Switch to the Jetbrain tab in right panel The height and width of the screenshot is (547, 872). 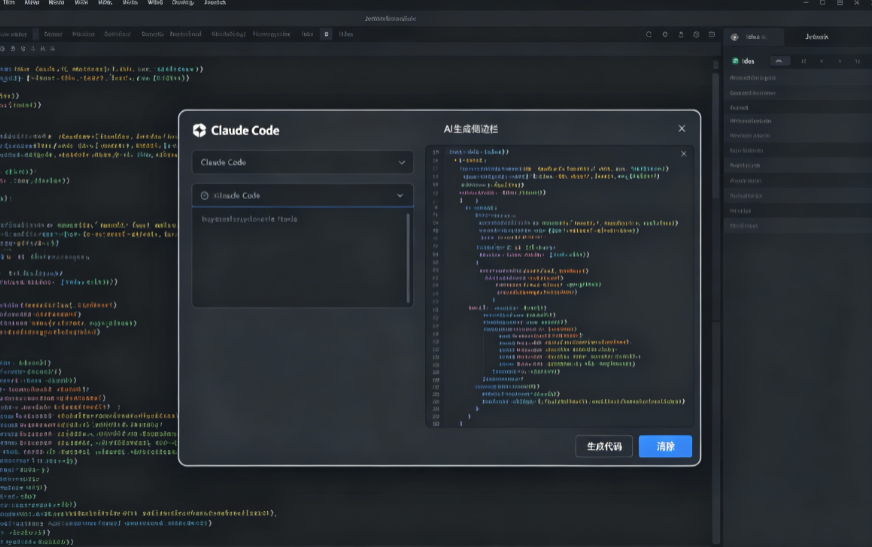pyautogui.click(x=816, y=37)
